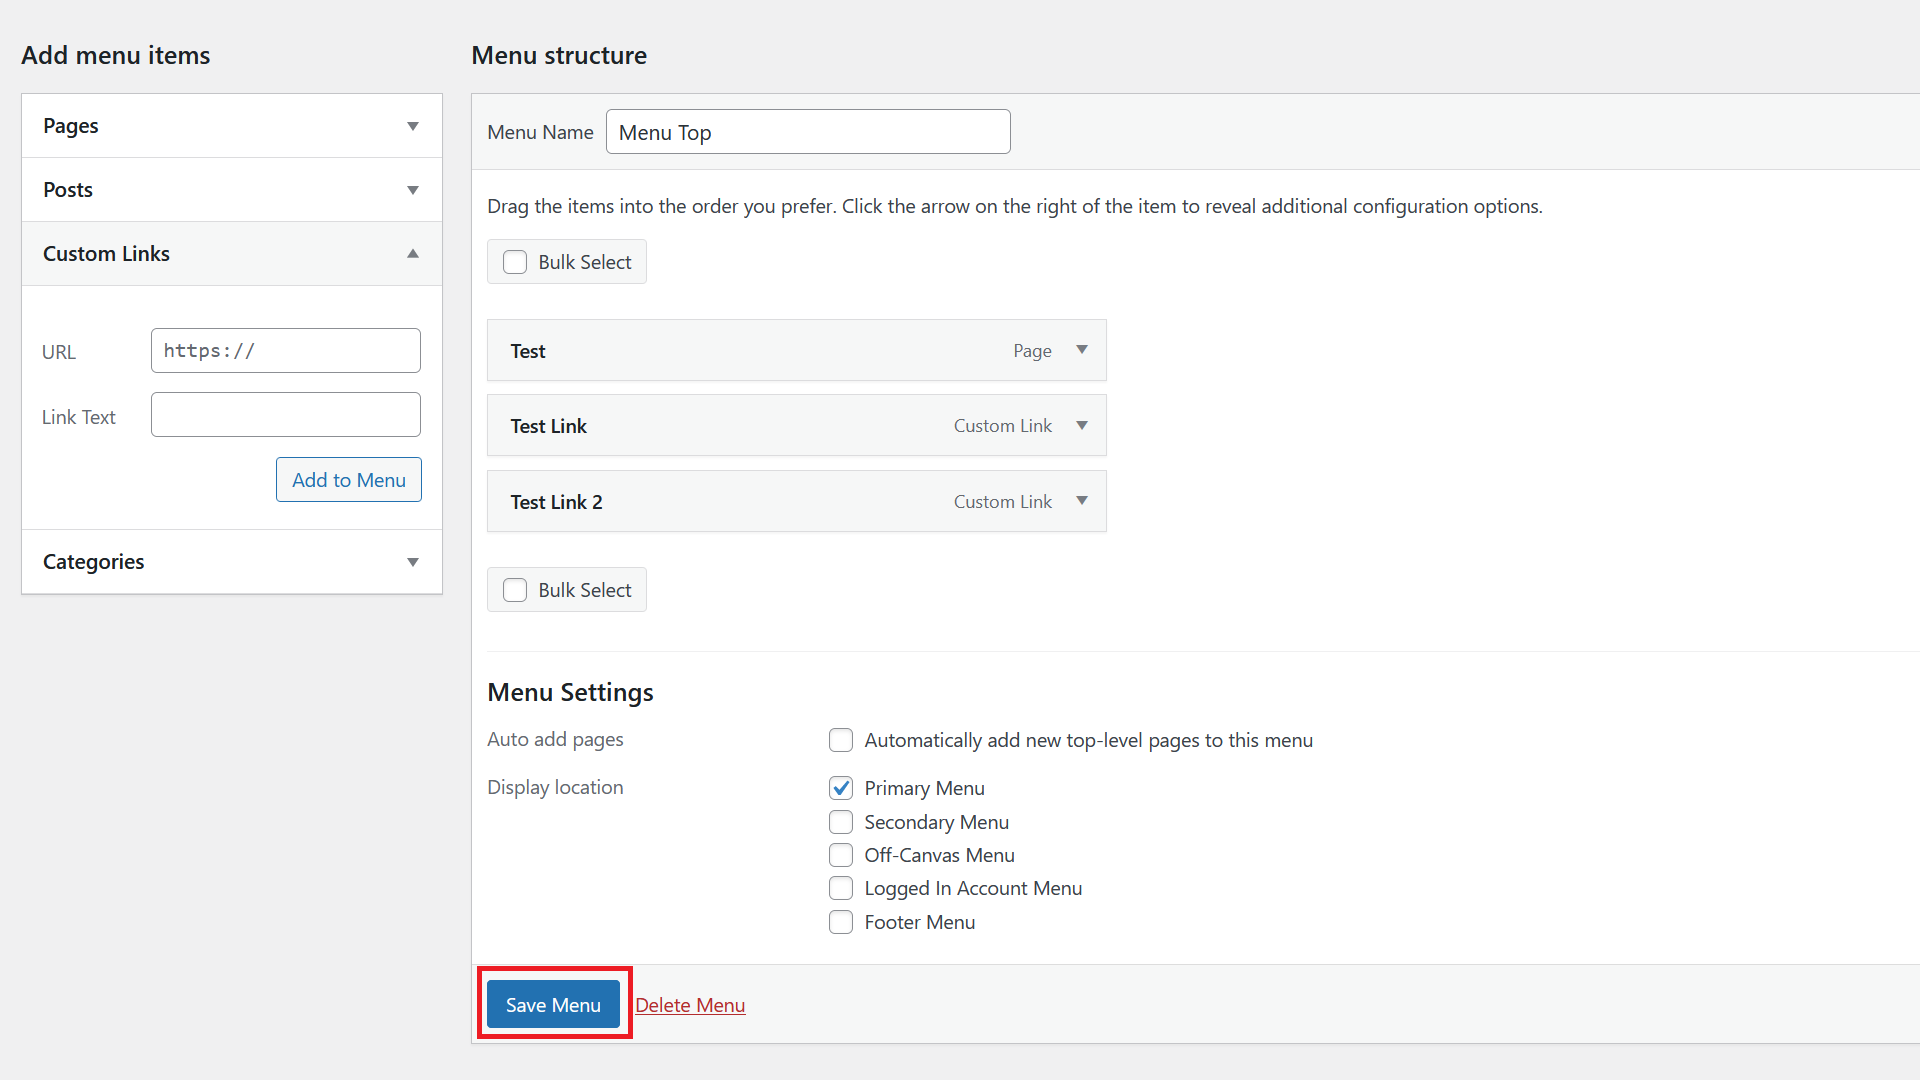Toggle Secondary Menu display location
Image resolution: width=1920 pixels, height=1080 pixels.
pos(840,820)
